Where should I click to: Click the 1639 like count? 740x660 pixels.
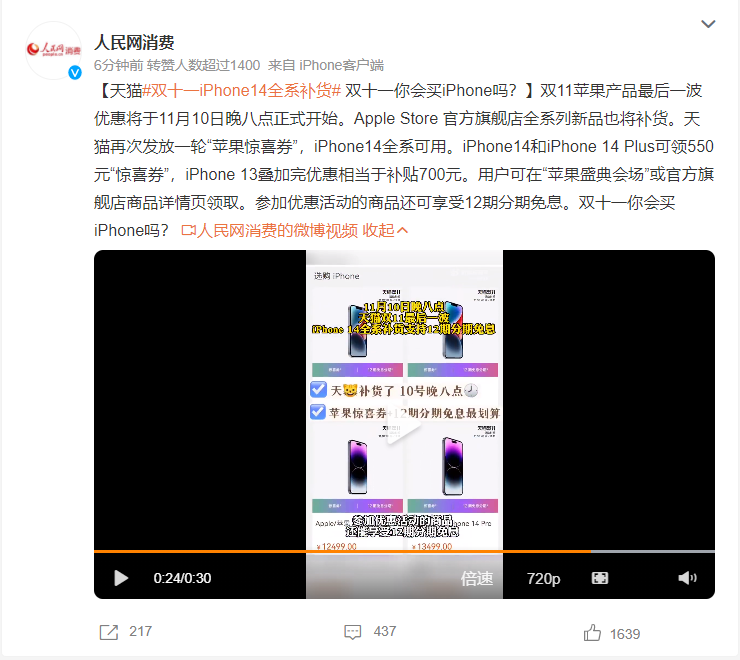625,634
